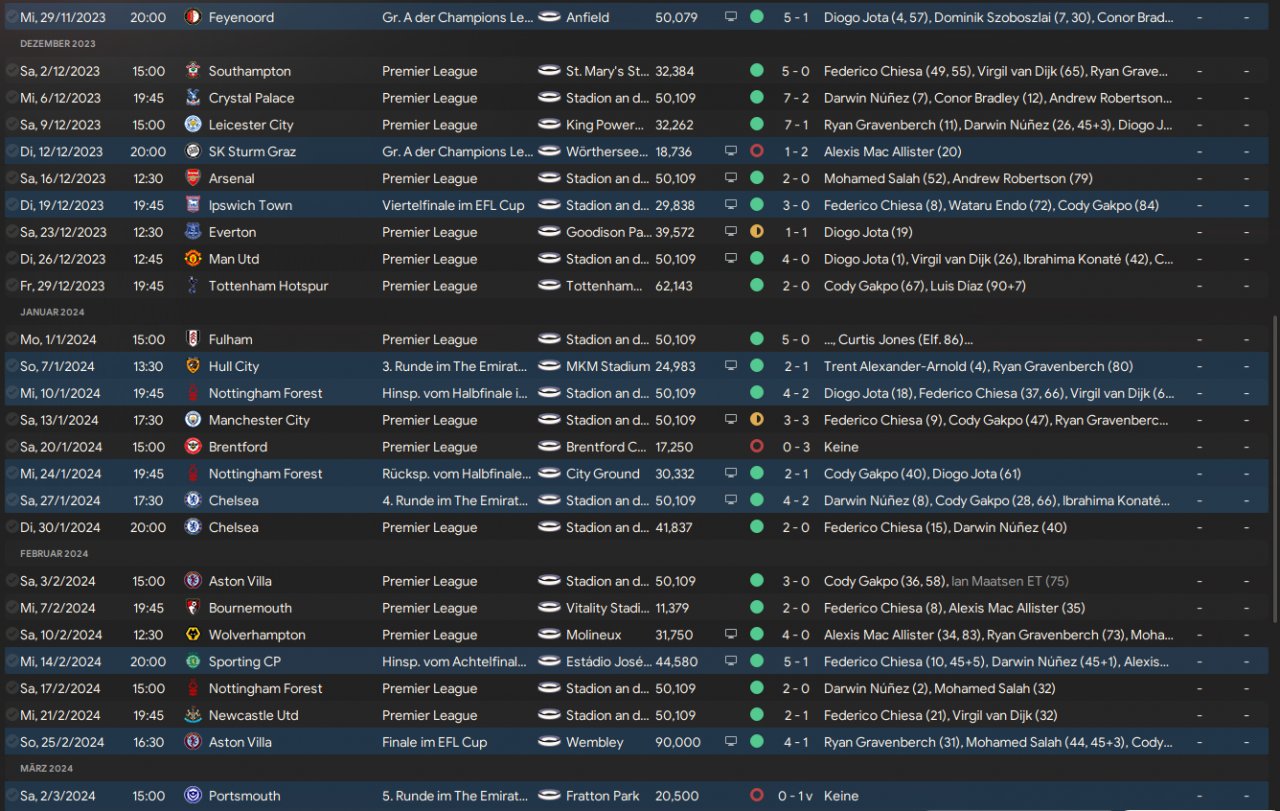
Task: Click the Diogo Jota (19) scorer text
Action: 868,232
